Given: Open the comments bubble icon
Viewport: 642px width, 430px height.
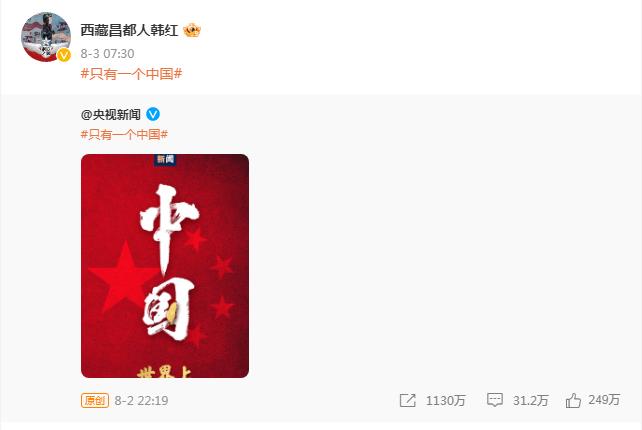Looking at the screenshot, I should click(x=495, y=400).
